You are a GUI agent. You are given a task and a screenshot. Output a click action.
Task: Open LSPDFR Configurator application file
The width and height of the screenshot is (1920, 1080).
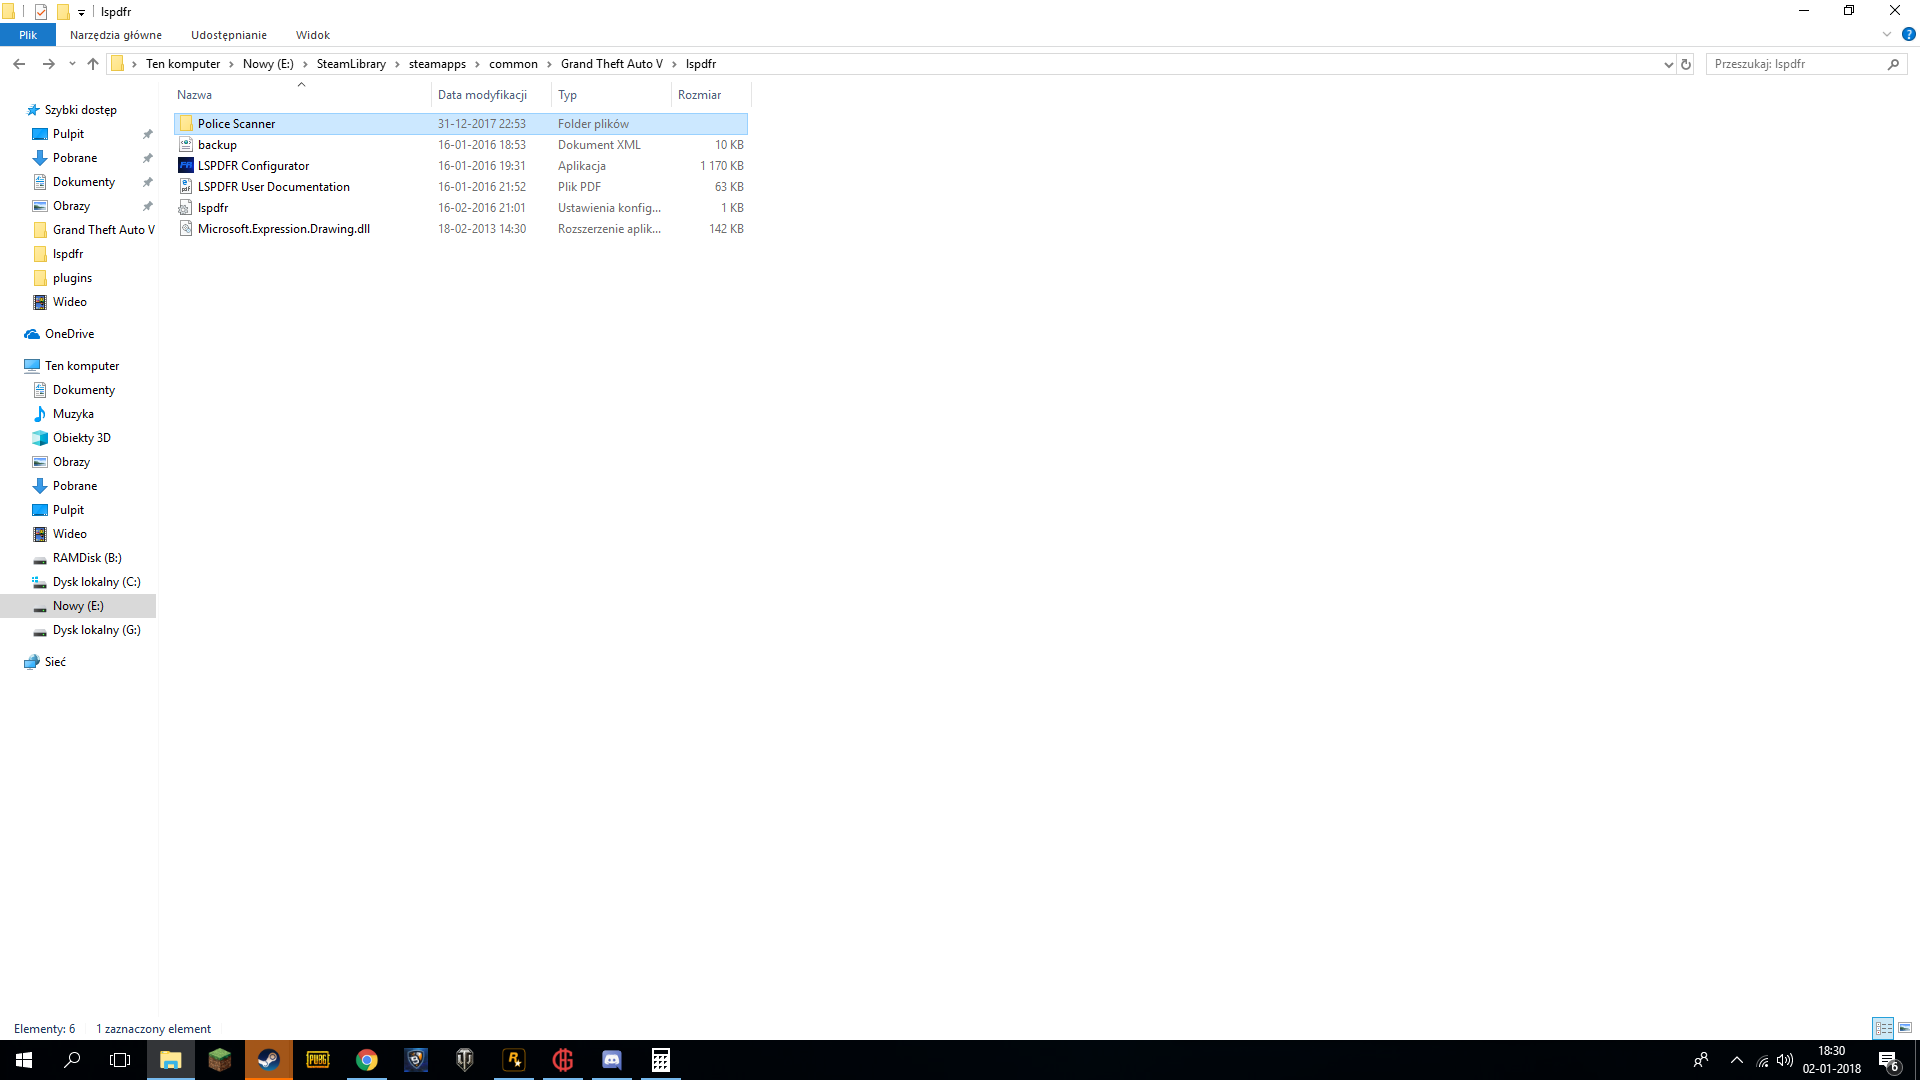tap(253, 166)
